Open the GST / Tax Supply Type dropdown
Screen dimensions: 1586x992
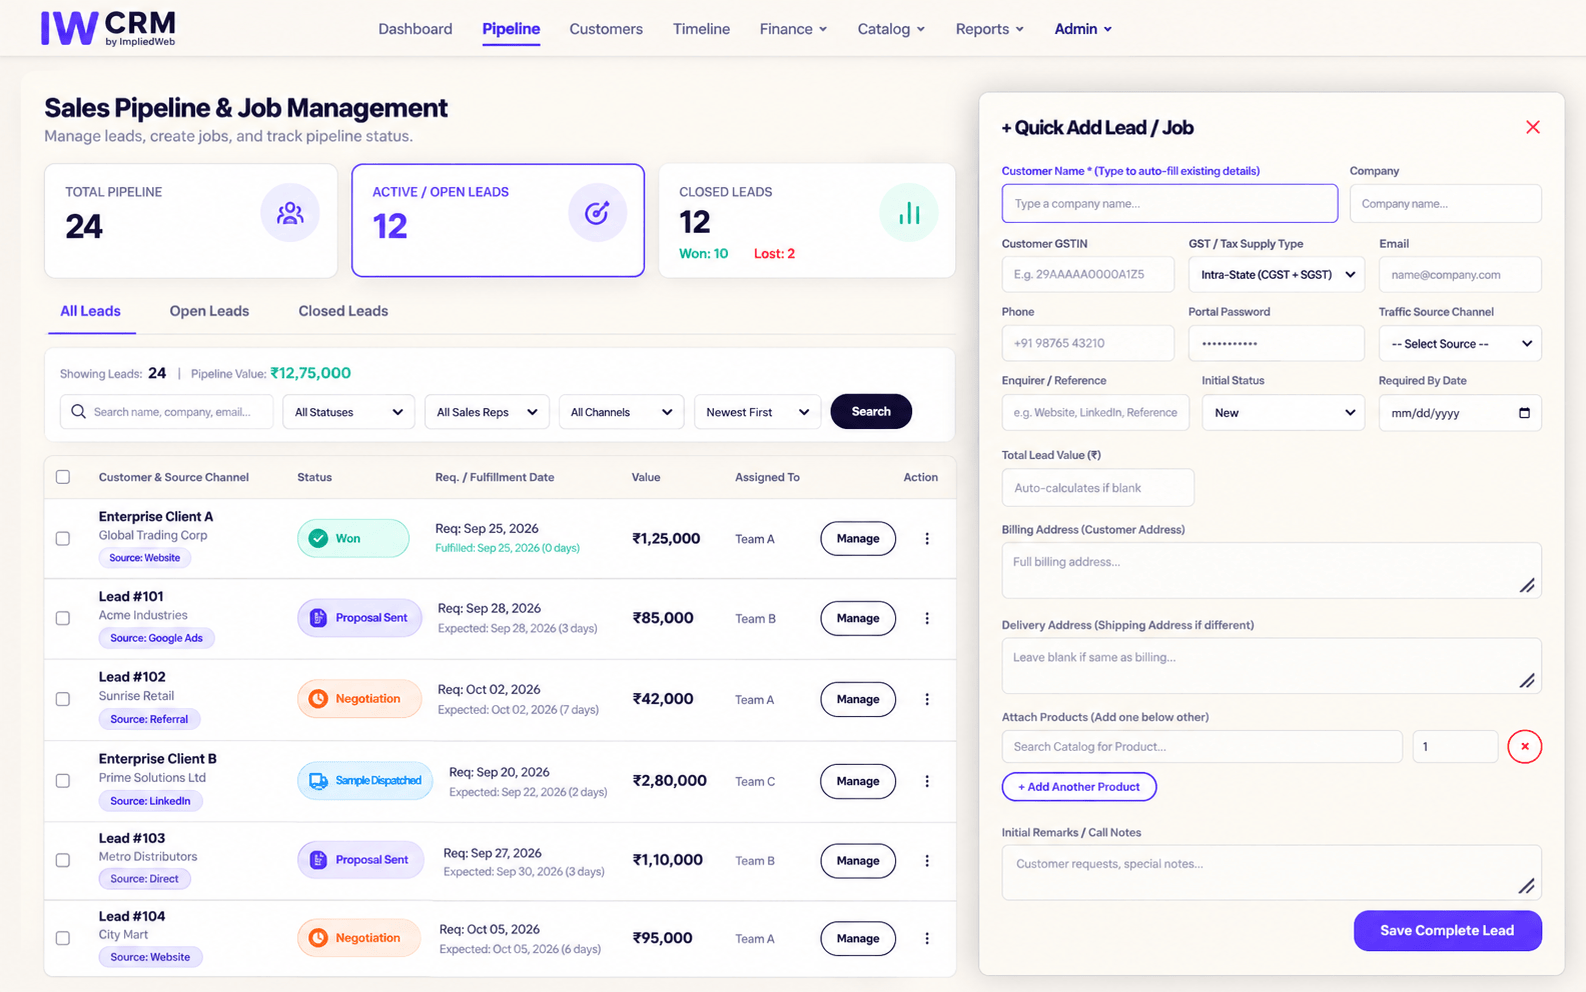(x=1277, y=275)
